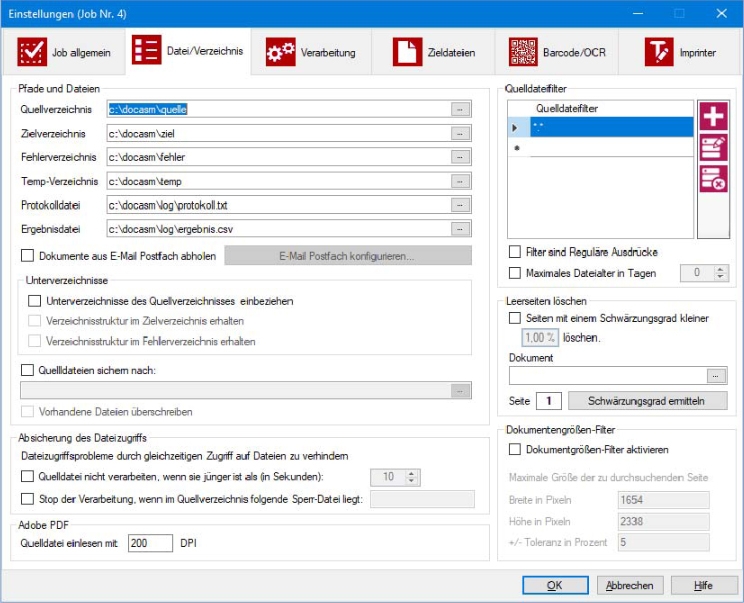Decrease the seconds spinner value
The height and width of the screenshot is (603, 744).
tap(411, 481)
